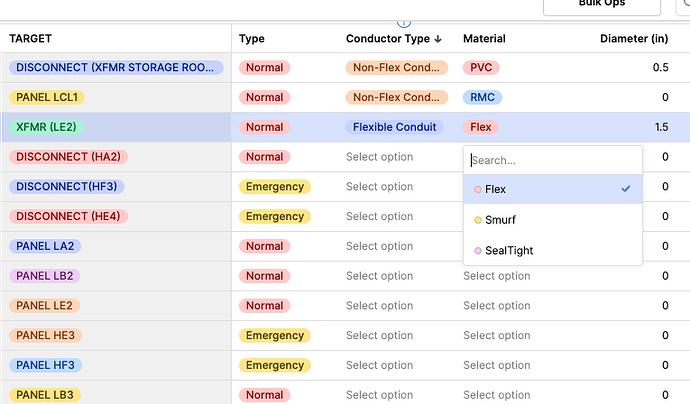The width and height of the screenshot is (690, 404).
Task: Choose SealTight from the material dropdown
Action: (x=553, y=250)
